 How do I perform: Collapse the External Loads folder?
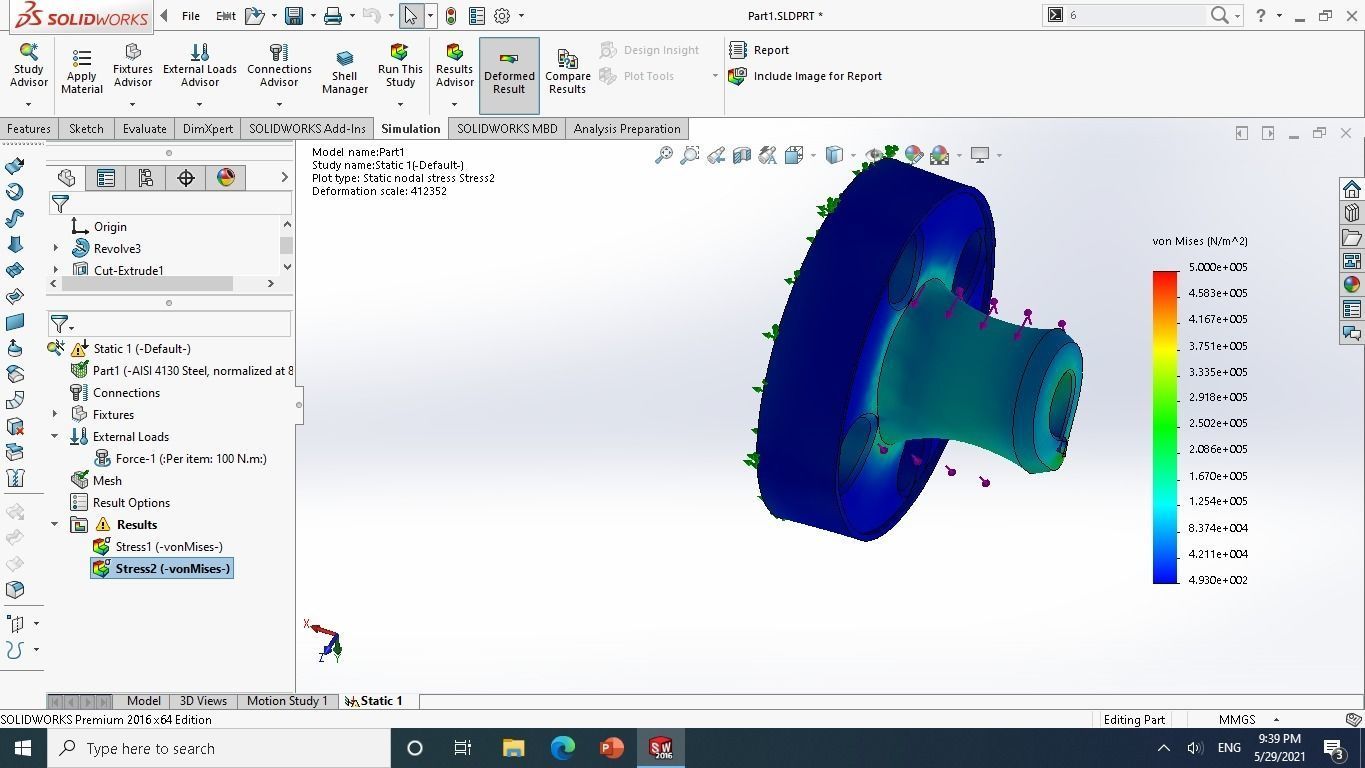pos(55,437)
